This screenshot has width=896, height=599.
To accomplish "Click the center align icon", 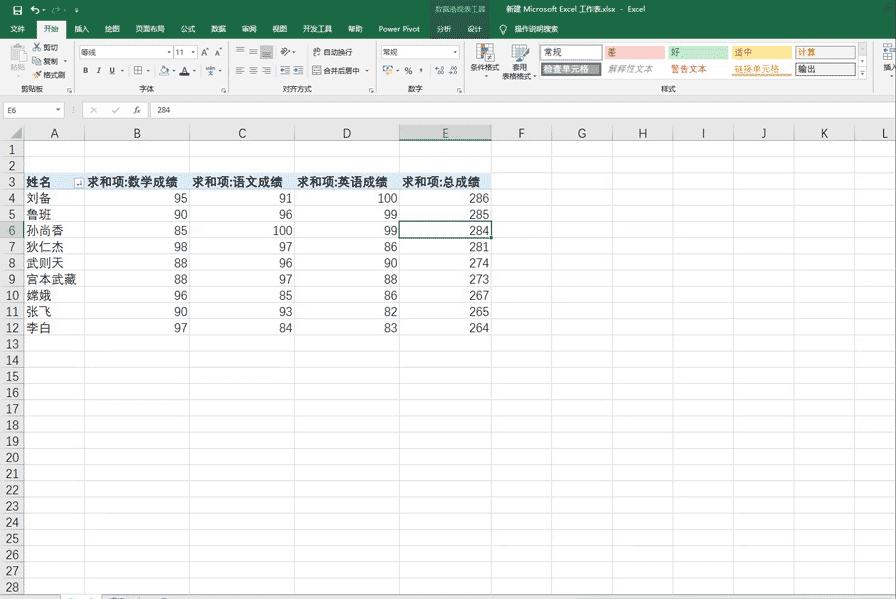I will (x=253, y=71).
